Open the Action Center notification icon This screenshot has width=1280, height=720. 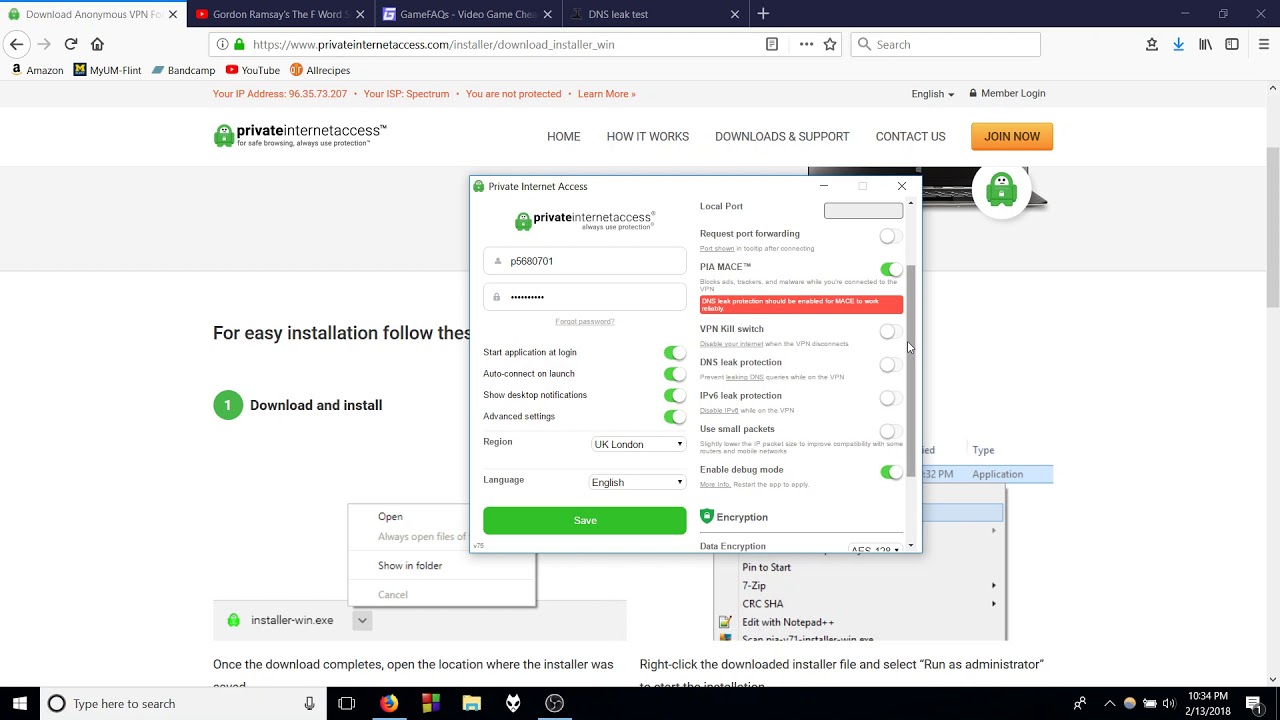pyautogui.click(x=1254, y=703)
